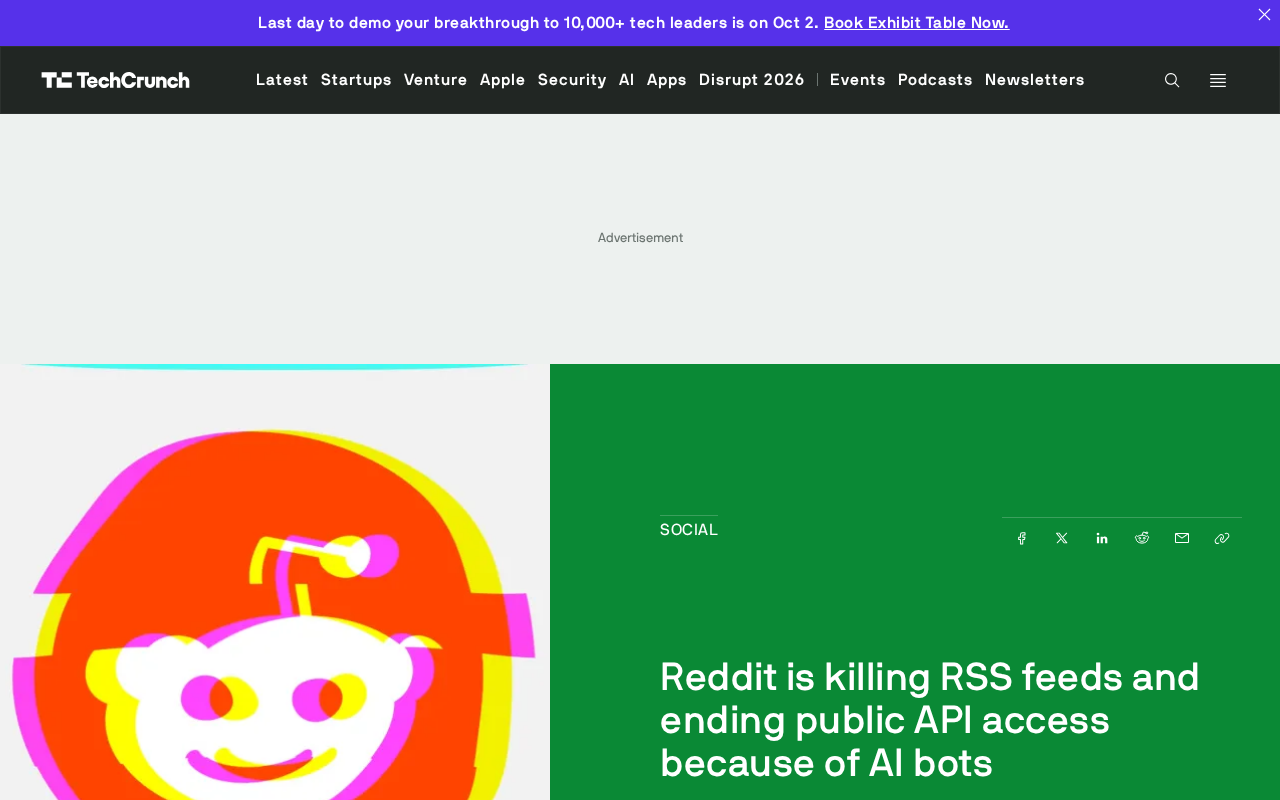Share article on LinkedIn

[1102, 538]
